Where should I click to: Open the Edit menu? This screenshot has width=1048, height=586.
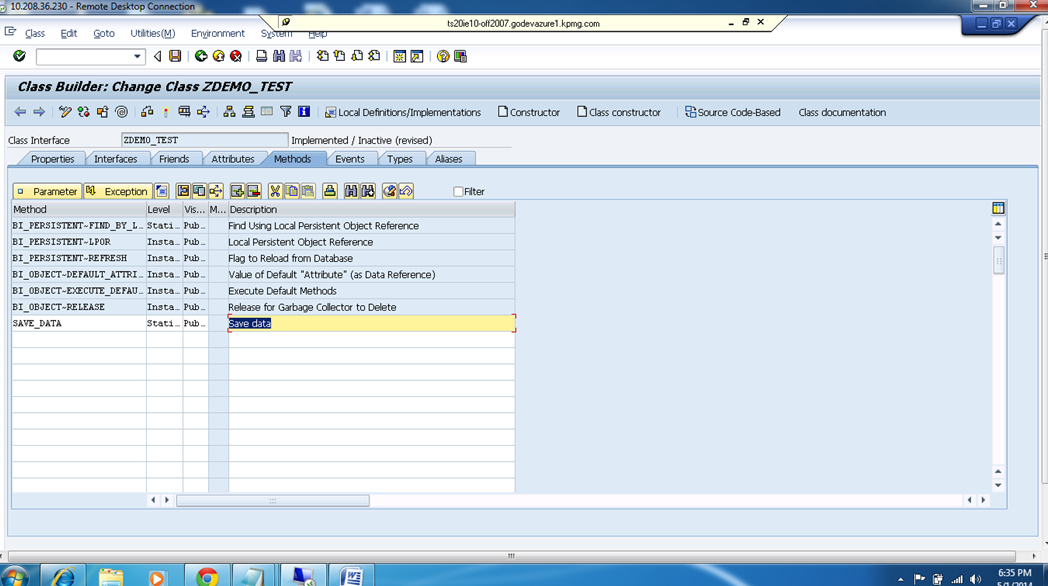(x=69, y=33)
